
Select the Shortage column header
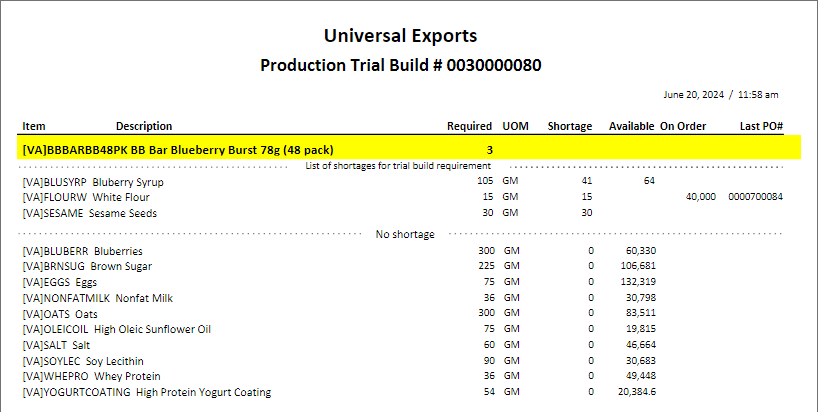[569, 126]
